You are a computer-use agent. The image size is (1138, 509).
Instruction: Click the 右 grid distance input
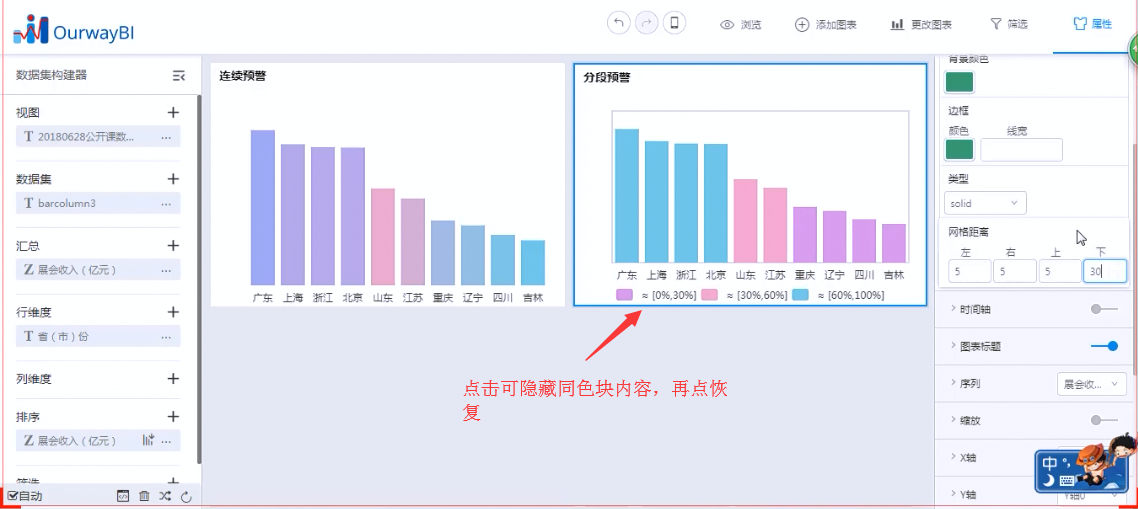pos(1015,272)
